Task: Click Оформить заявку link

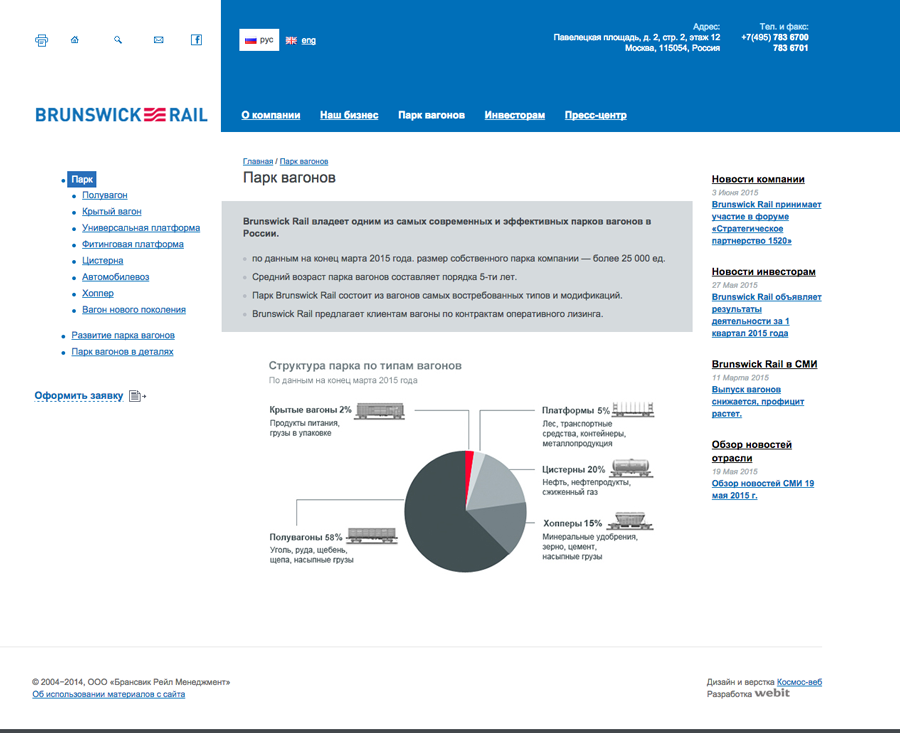Action: coord(79,395)
